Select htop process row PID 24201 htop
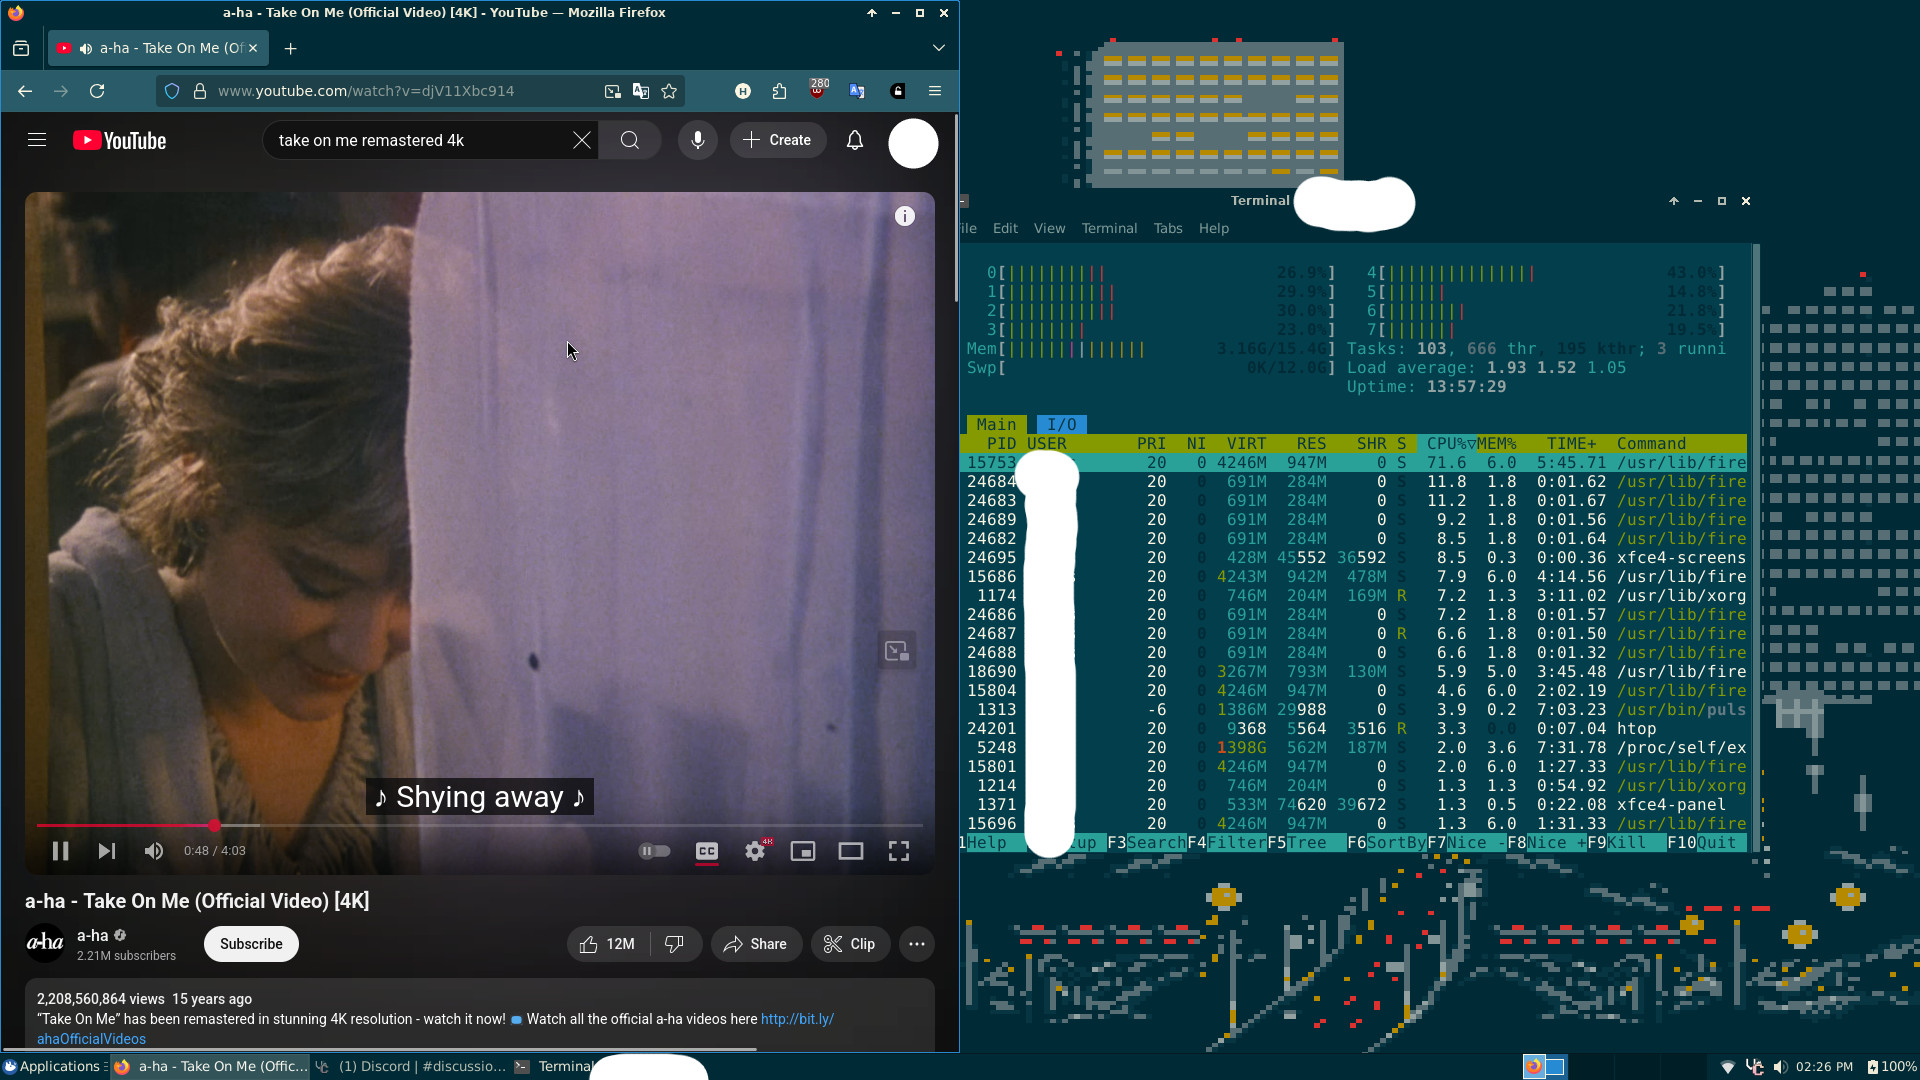 [1354, 729]
